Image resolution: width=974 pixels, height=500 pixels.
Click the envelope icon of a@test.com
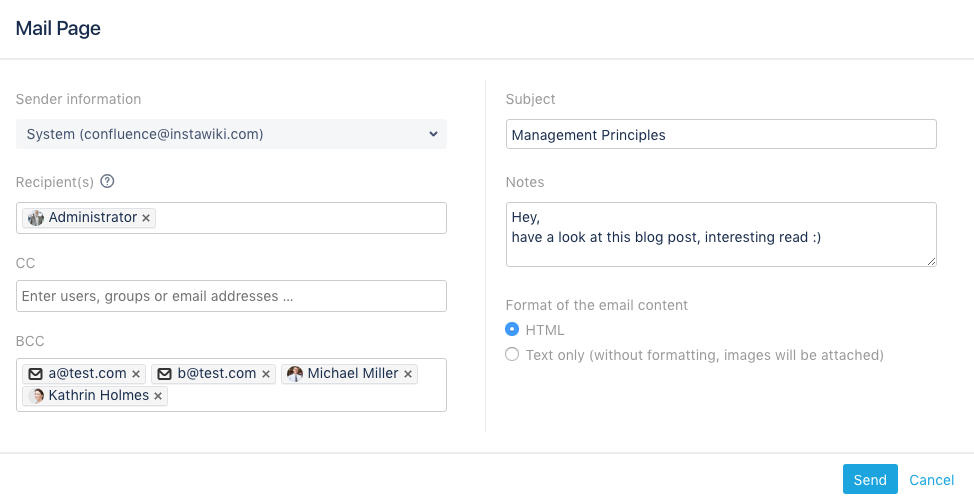36,374
